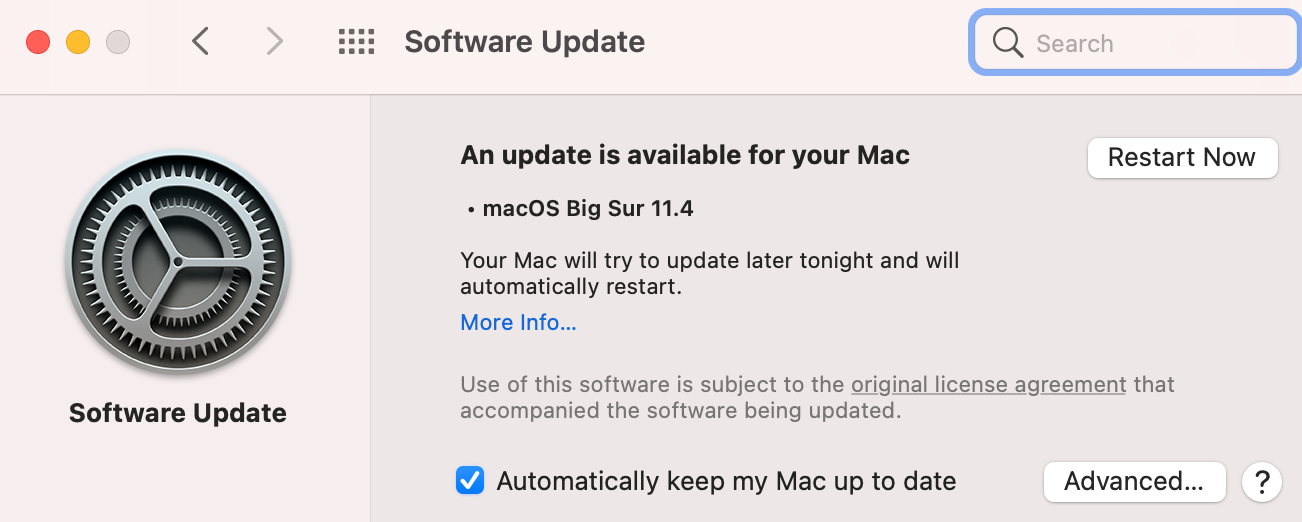Click the "An update is available" heading

tap(685, 155)
